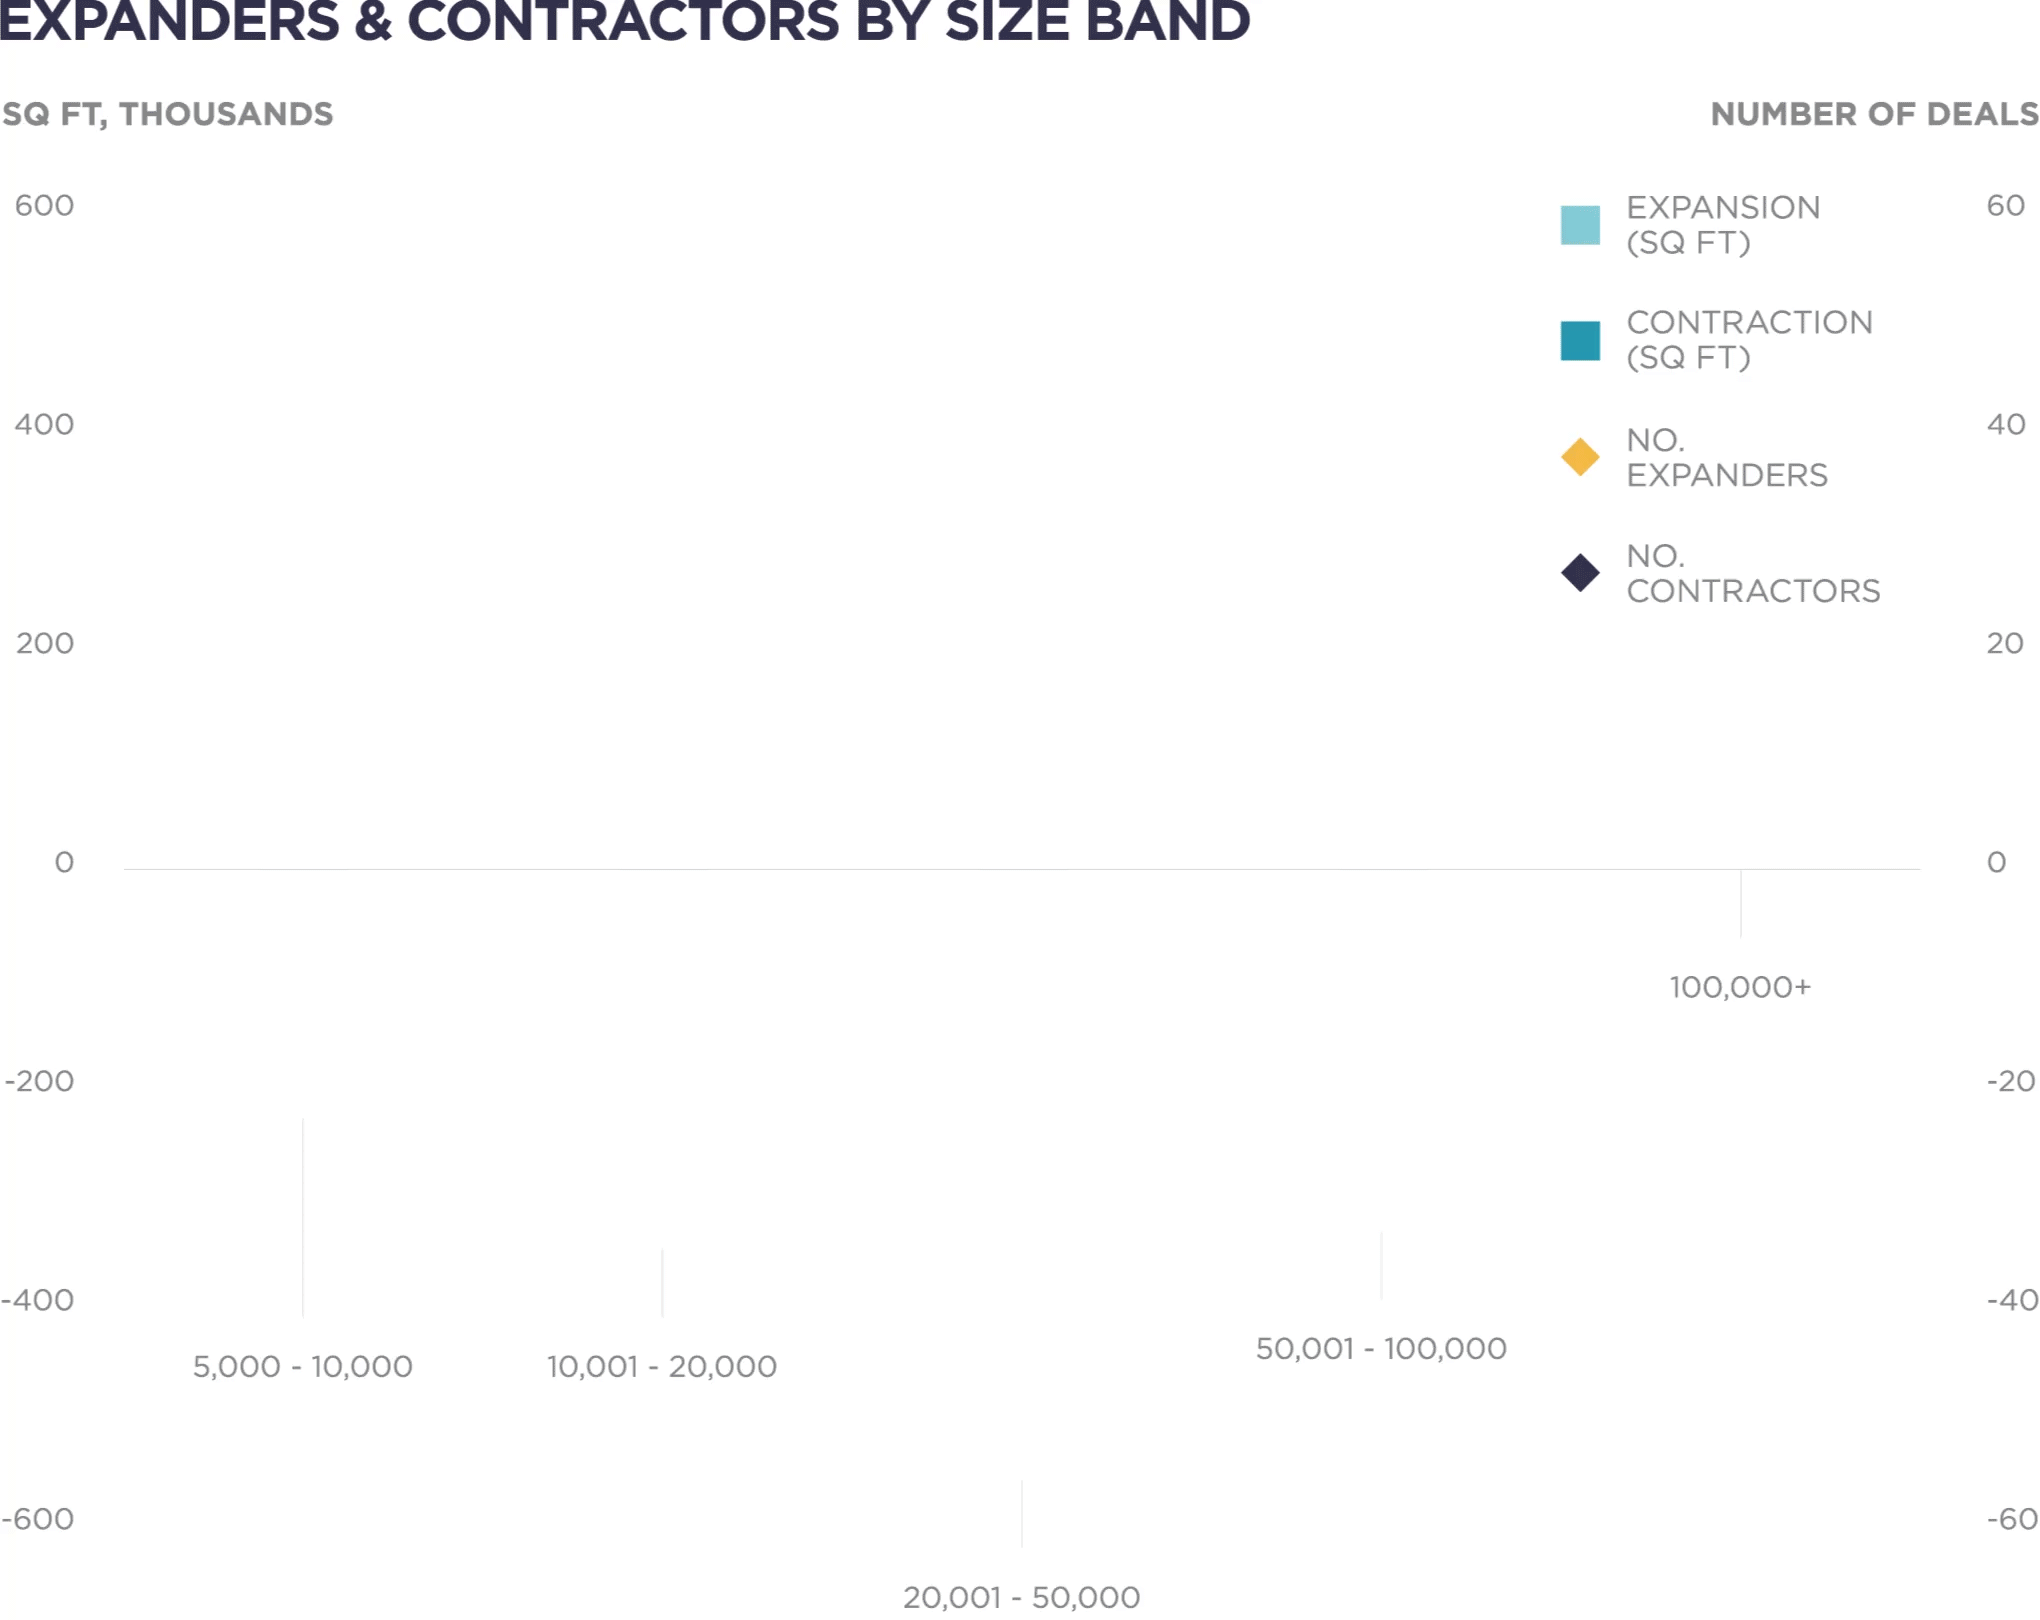The height and width of the screenshot is (1620, 2040).
Task: Click the yellow No. Expanders diamond icon
Action: click(x=1580, y=457)
